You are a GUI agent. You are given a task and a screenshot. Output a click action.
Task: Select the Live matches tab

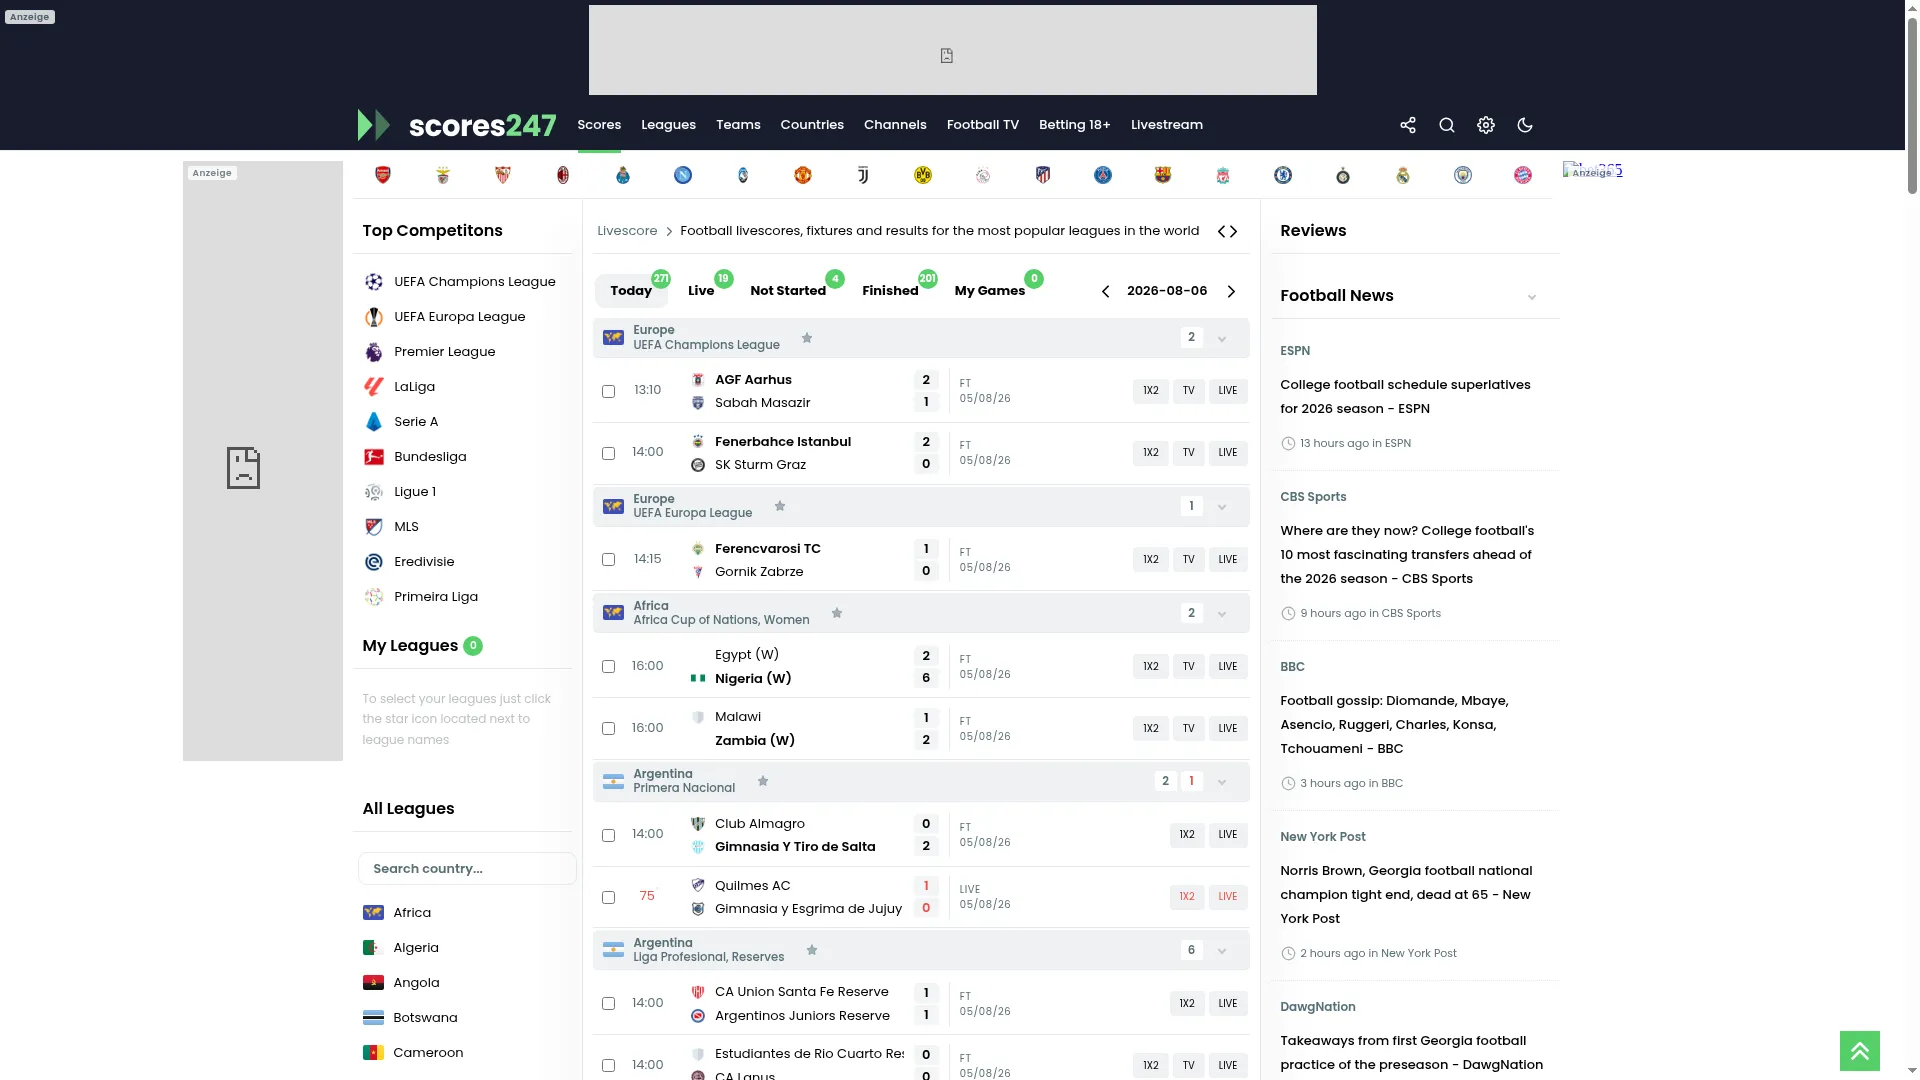(x=701, y=291)
